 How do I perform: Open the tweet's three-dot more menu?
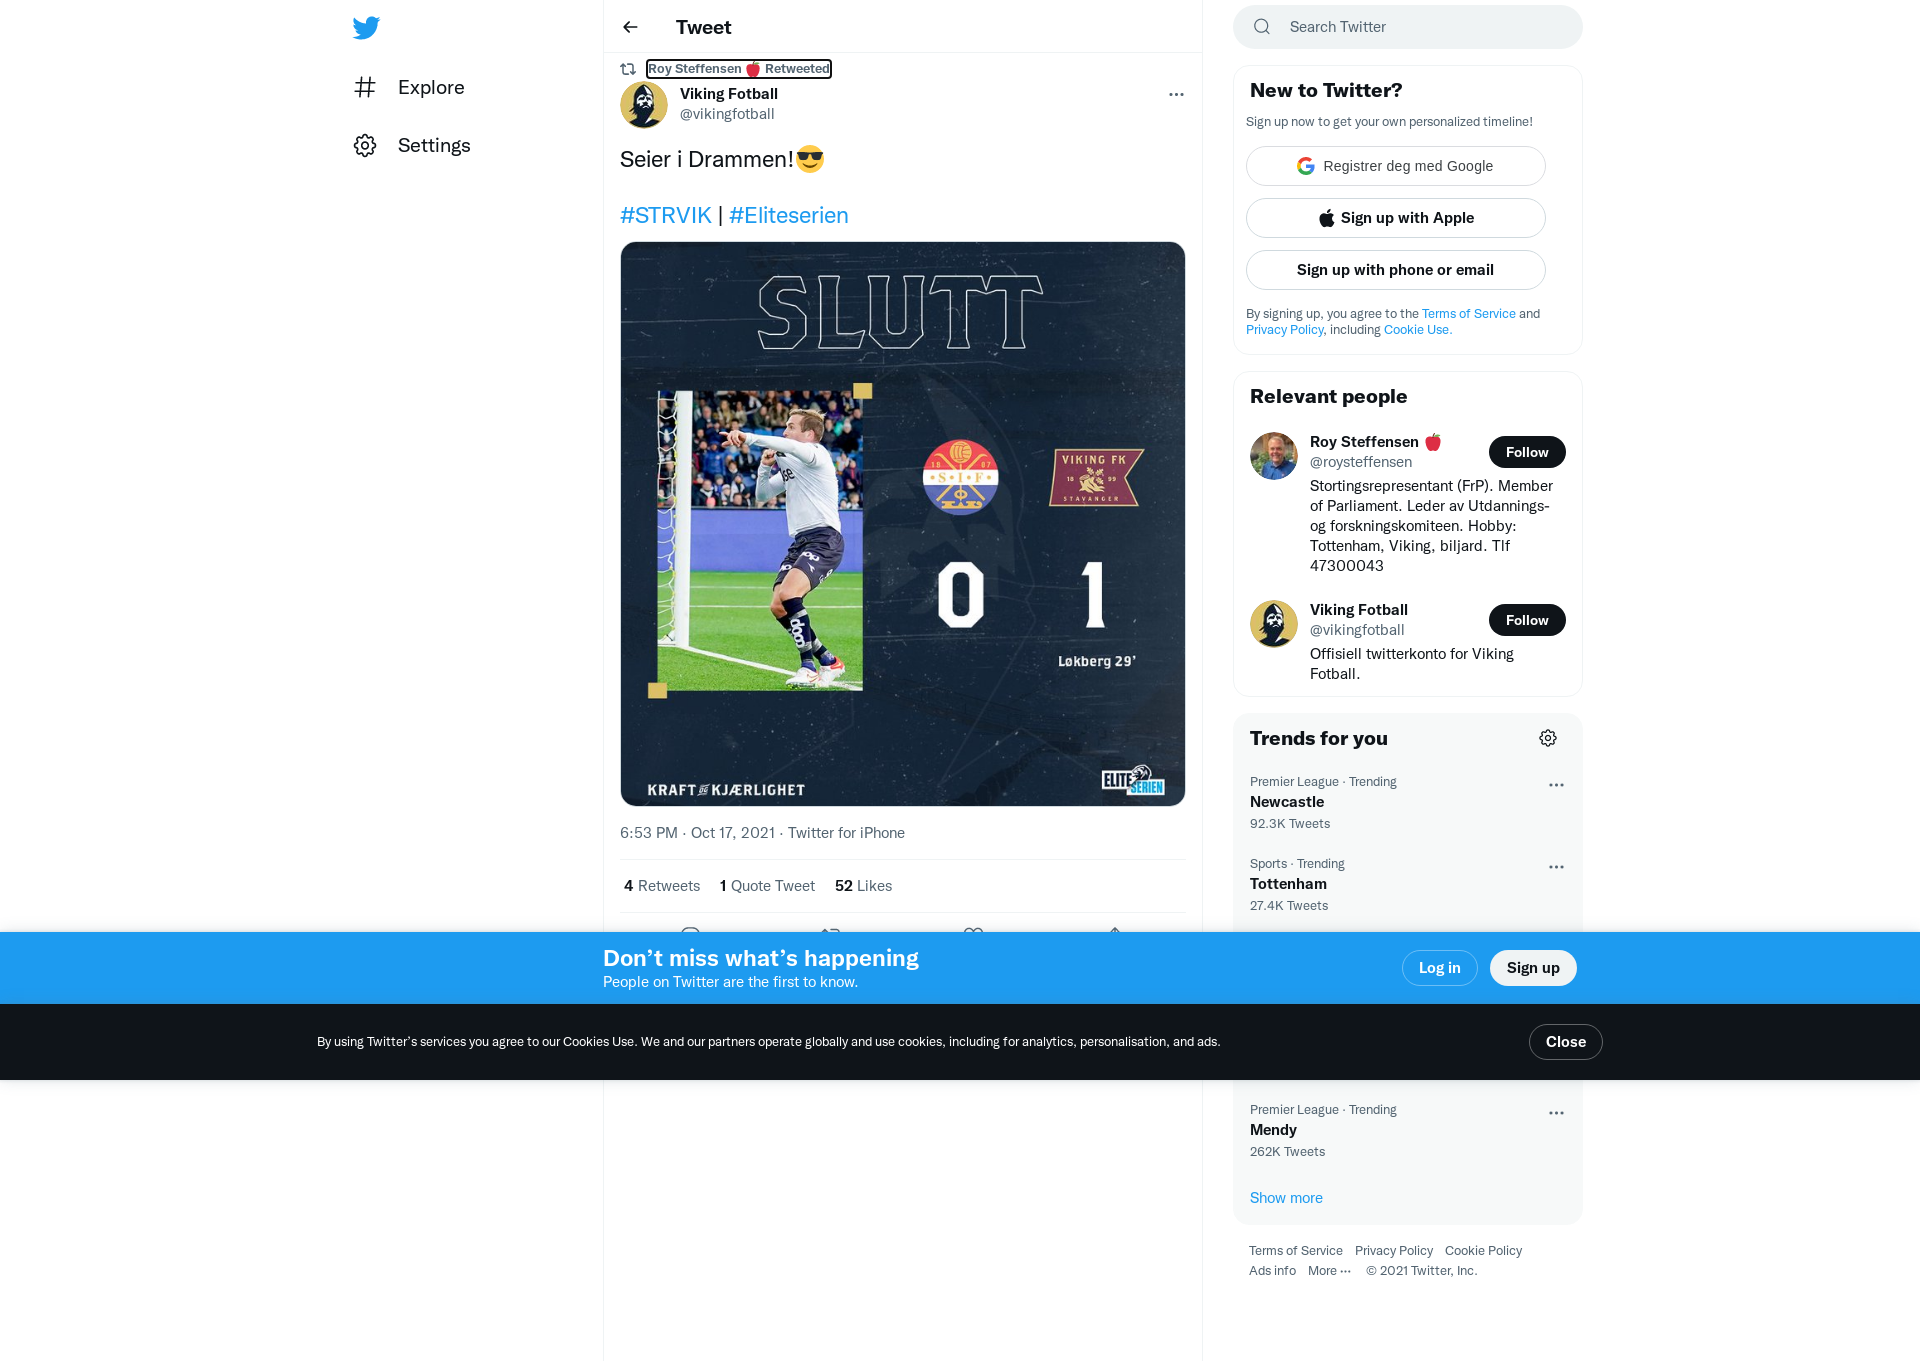click(1176, 94)
